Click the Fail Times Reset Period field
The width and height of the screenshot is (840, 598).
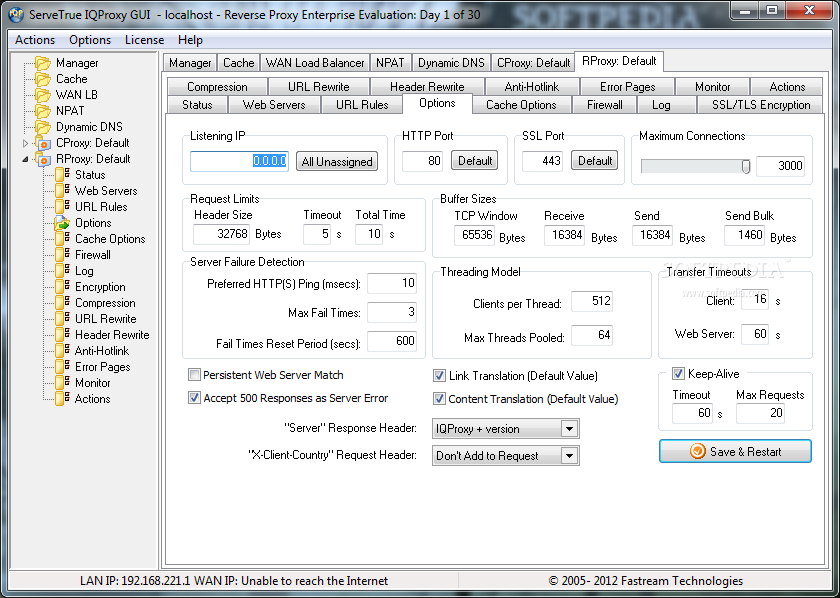point(392,341)
